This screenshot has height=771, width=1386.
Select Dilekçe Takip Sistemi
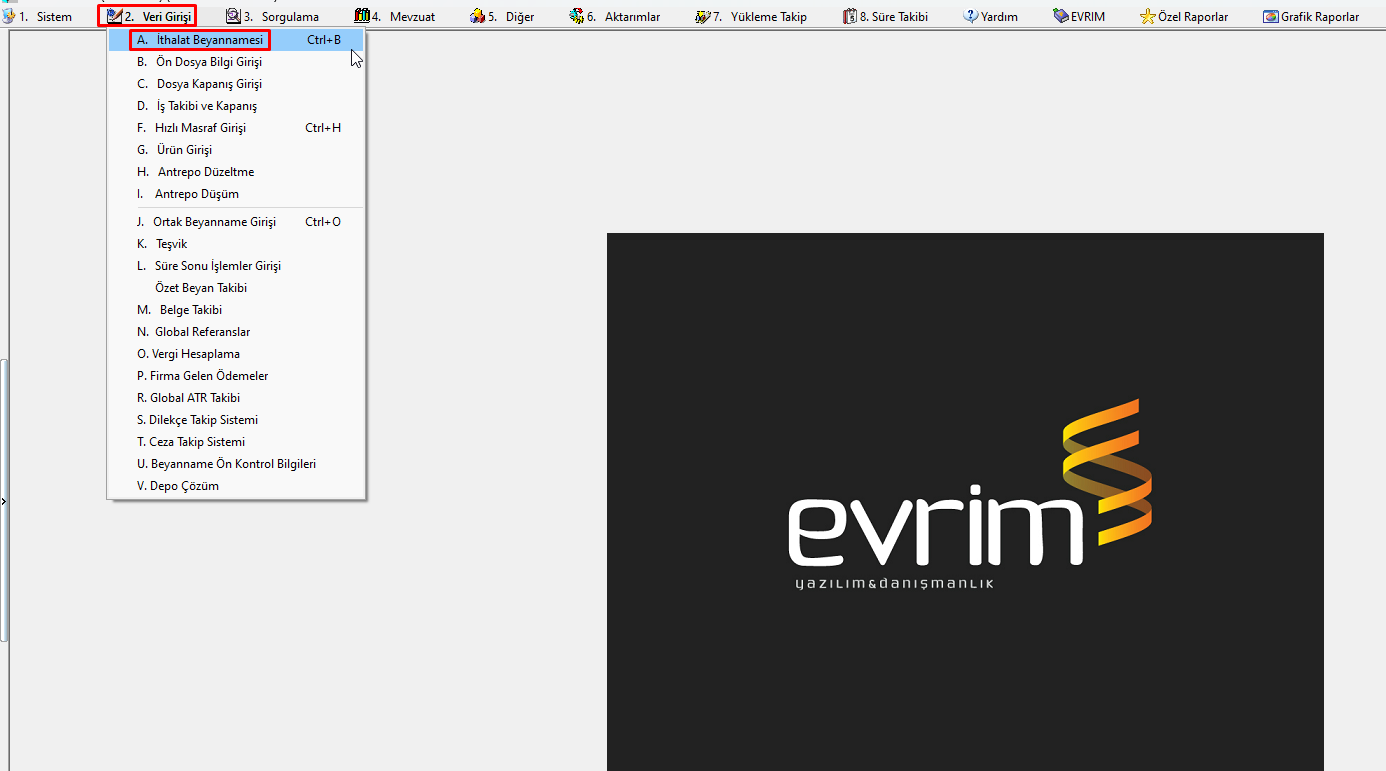tap(237, 420)
